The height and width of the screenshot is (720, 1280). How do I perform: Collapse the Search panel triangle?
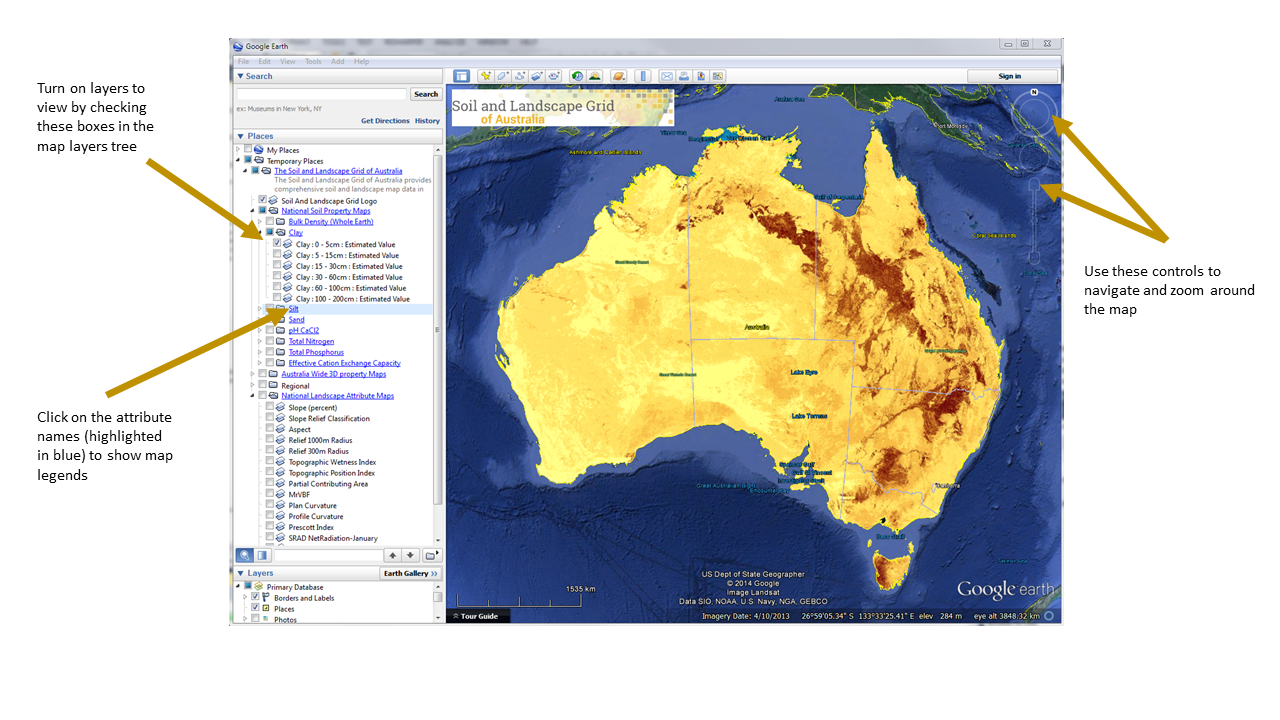click(x=240, y=76)
